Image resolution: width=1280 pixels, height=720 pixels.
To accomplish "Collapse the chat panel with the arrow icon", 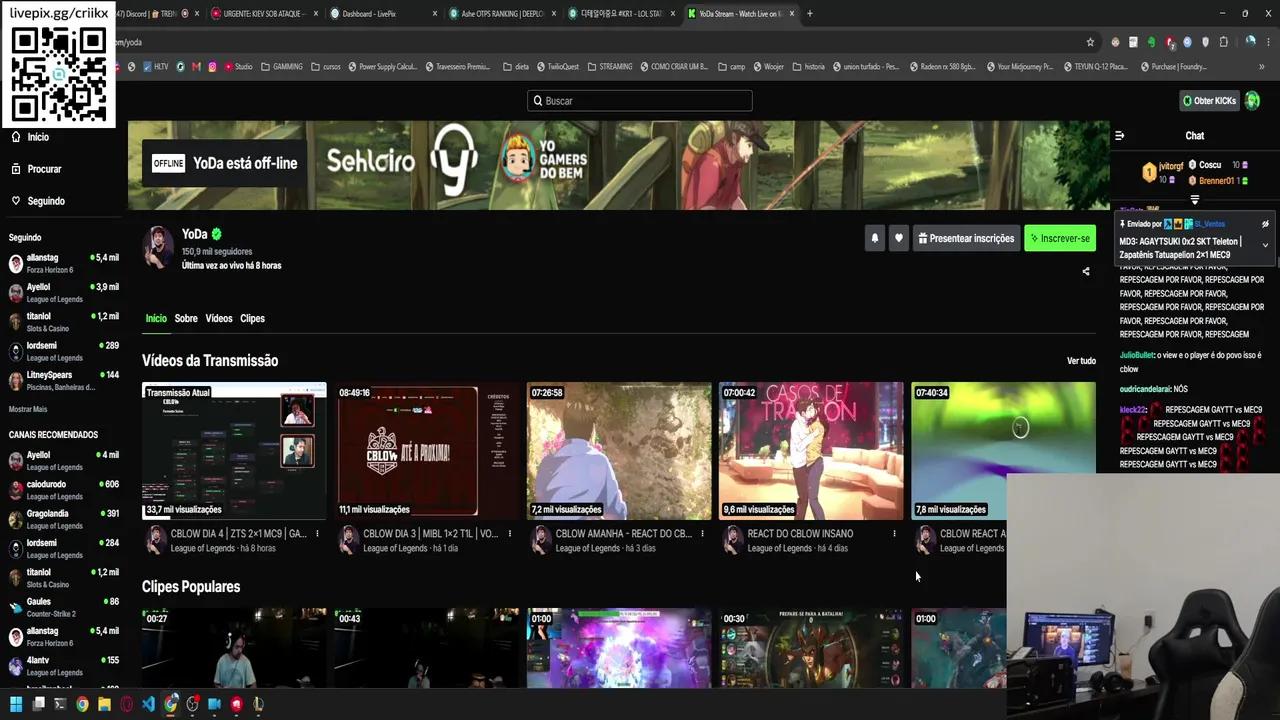I will click(x=1119, y=136).
